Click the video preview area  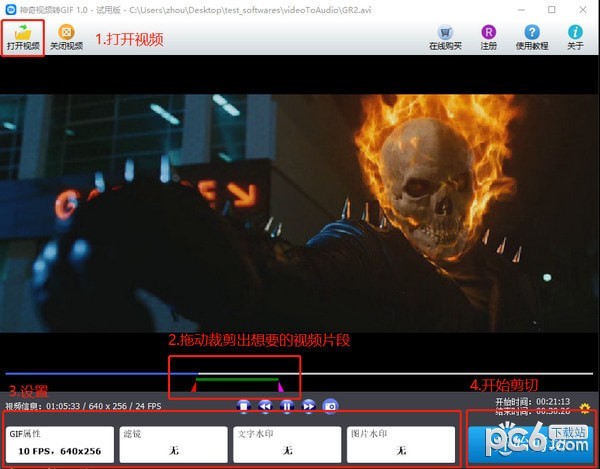(299, 213)
